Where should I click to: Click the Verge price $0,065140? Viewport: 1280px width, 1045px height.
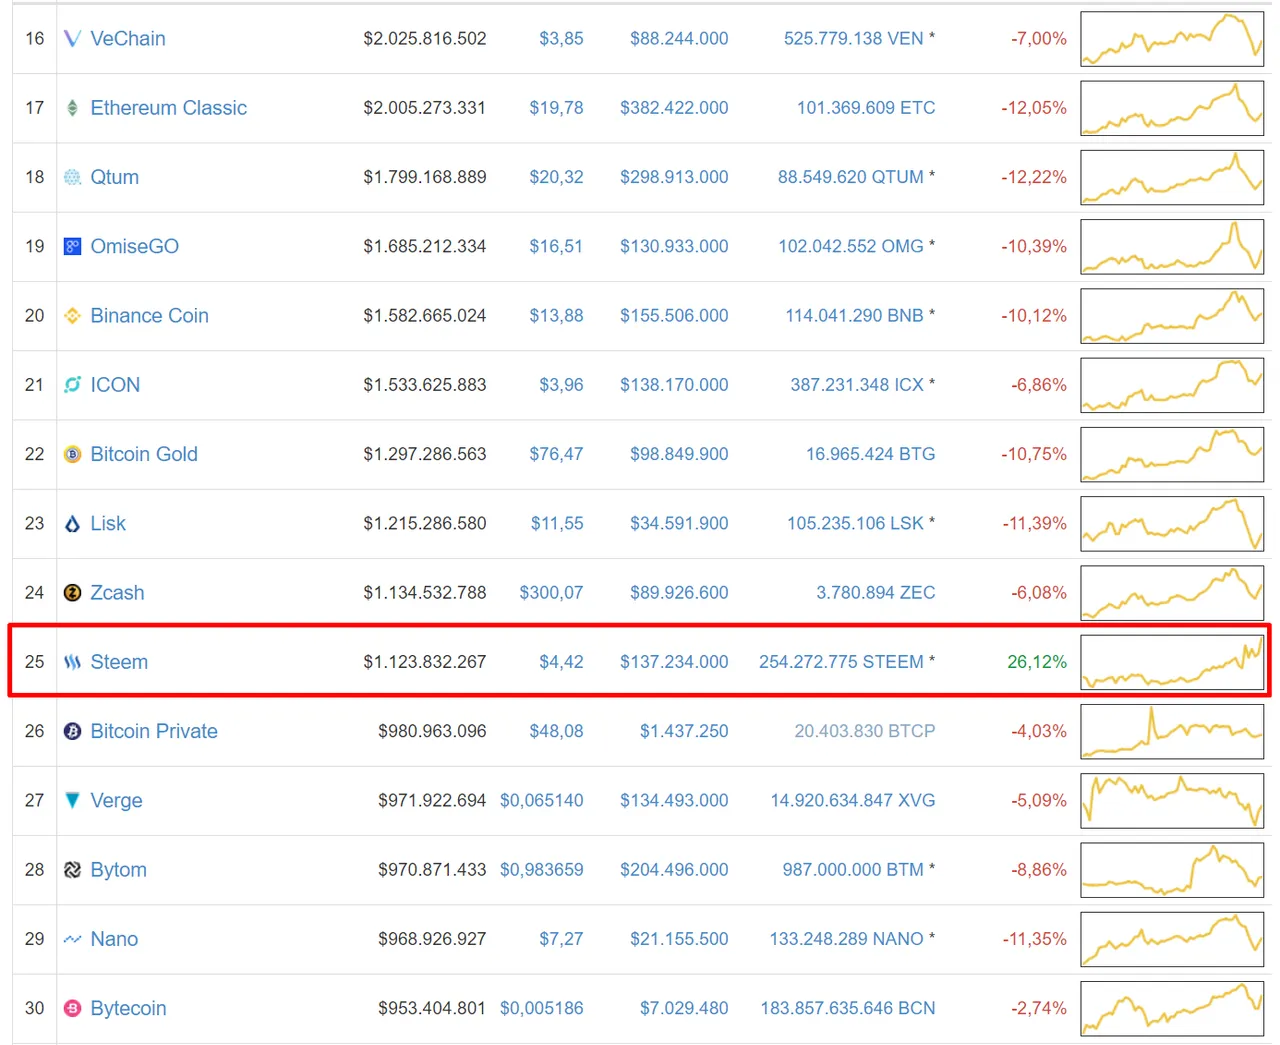pyautogui.click(x=542, y=800)
